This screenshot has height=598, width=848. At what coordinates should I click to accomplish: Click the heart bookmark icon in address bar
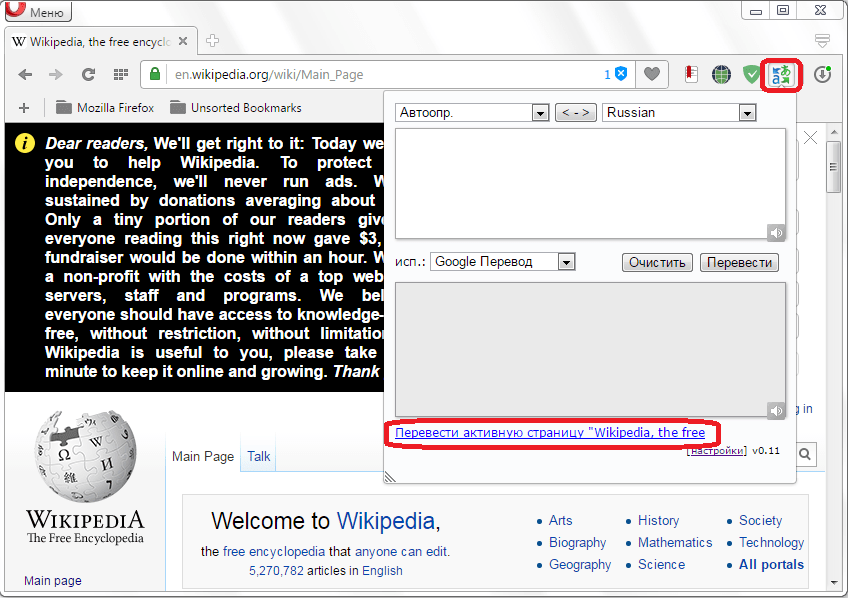pos(652,74)
